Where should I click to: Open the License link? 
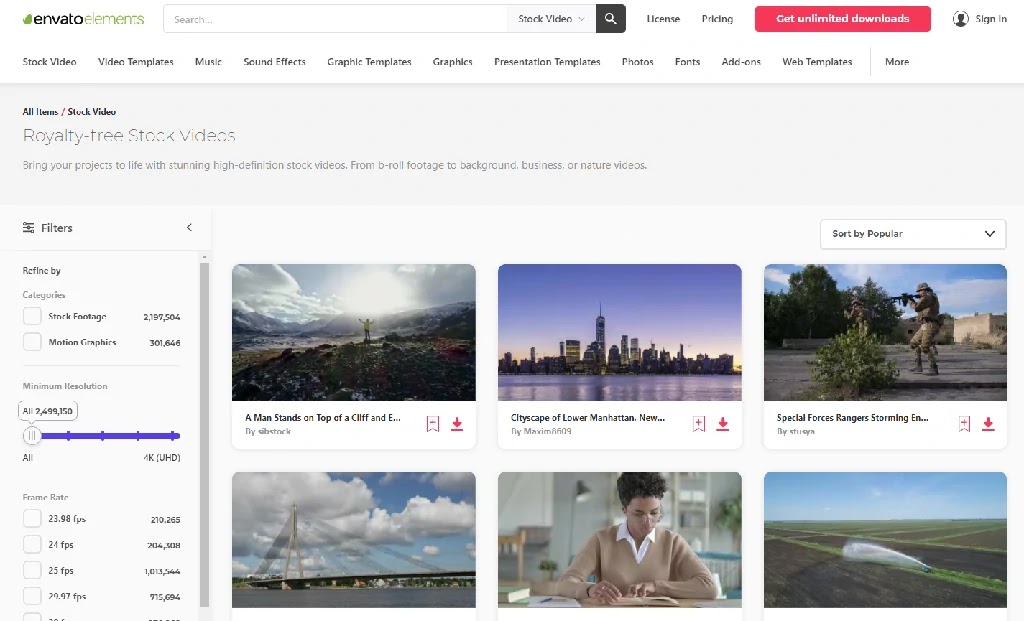coord(663,19)
